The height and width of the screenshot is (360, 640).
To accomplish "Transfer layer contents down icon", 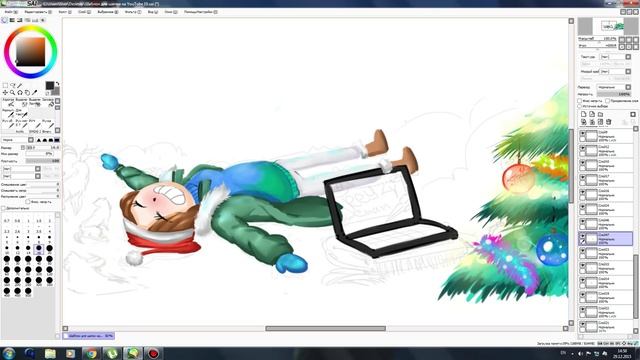I will [584, 122].
